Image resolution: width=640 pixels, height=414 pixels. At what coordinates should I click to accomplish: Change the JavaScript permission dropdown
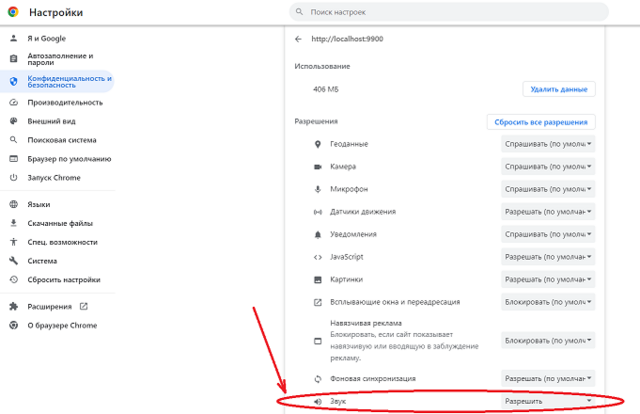(x=548, y=257)
